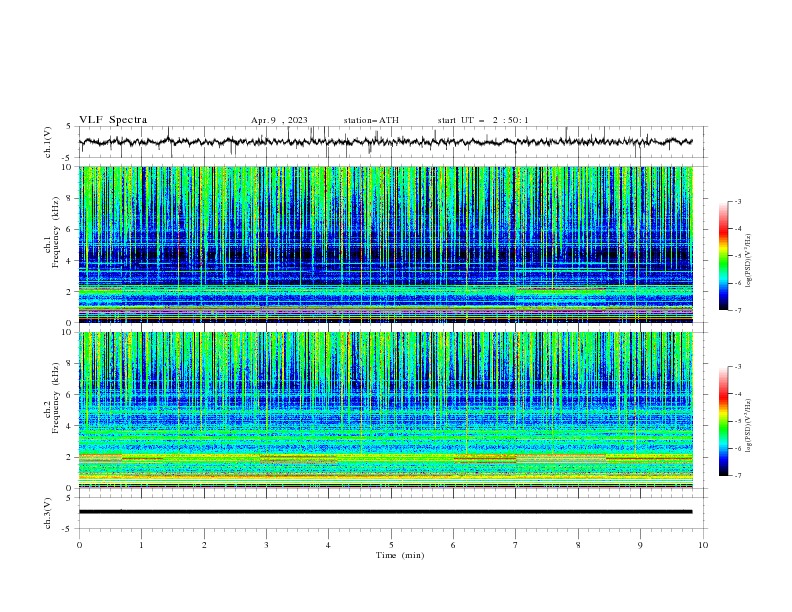Click the "8" kHz tick on ch.1 frequency axis
The image size is (792, 612).
pos(70,198)
